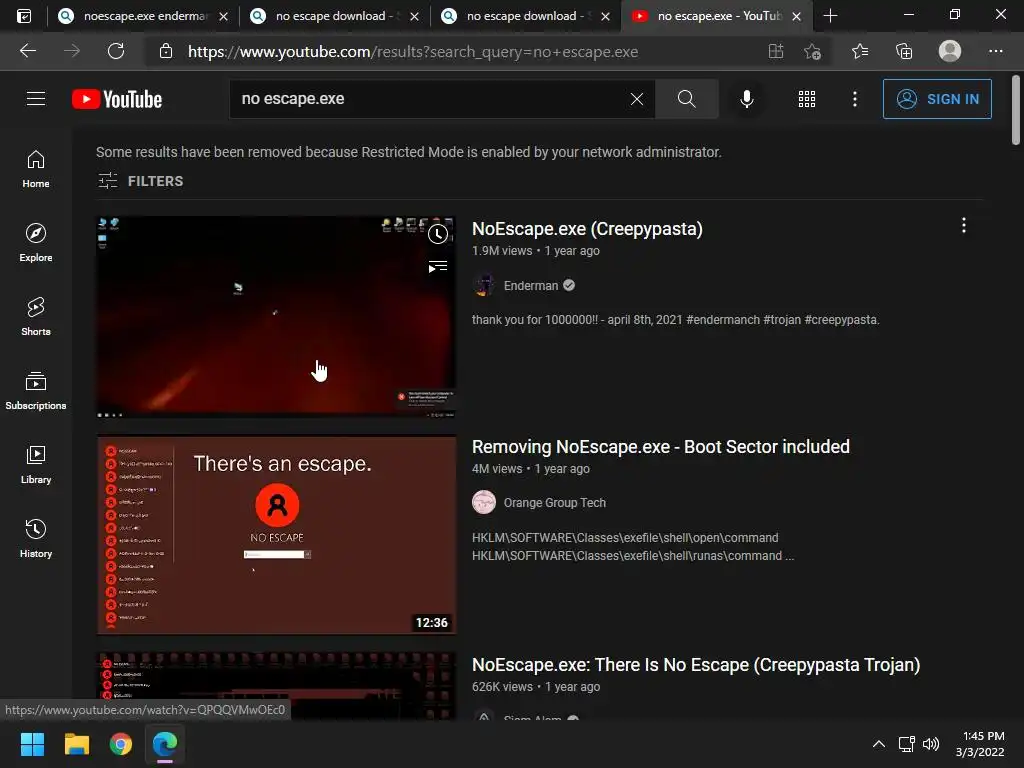Expand the FILTERS options
The width and height of the screenshot is (1024, 768).
point(140,181)
